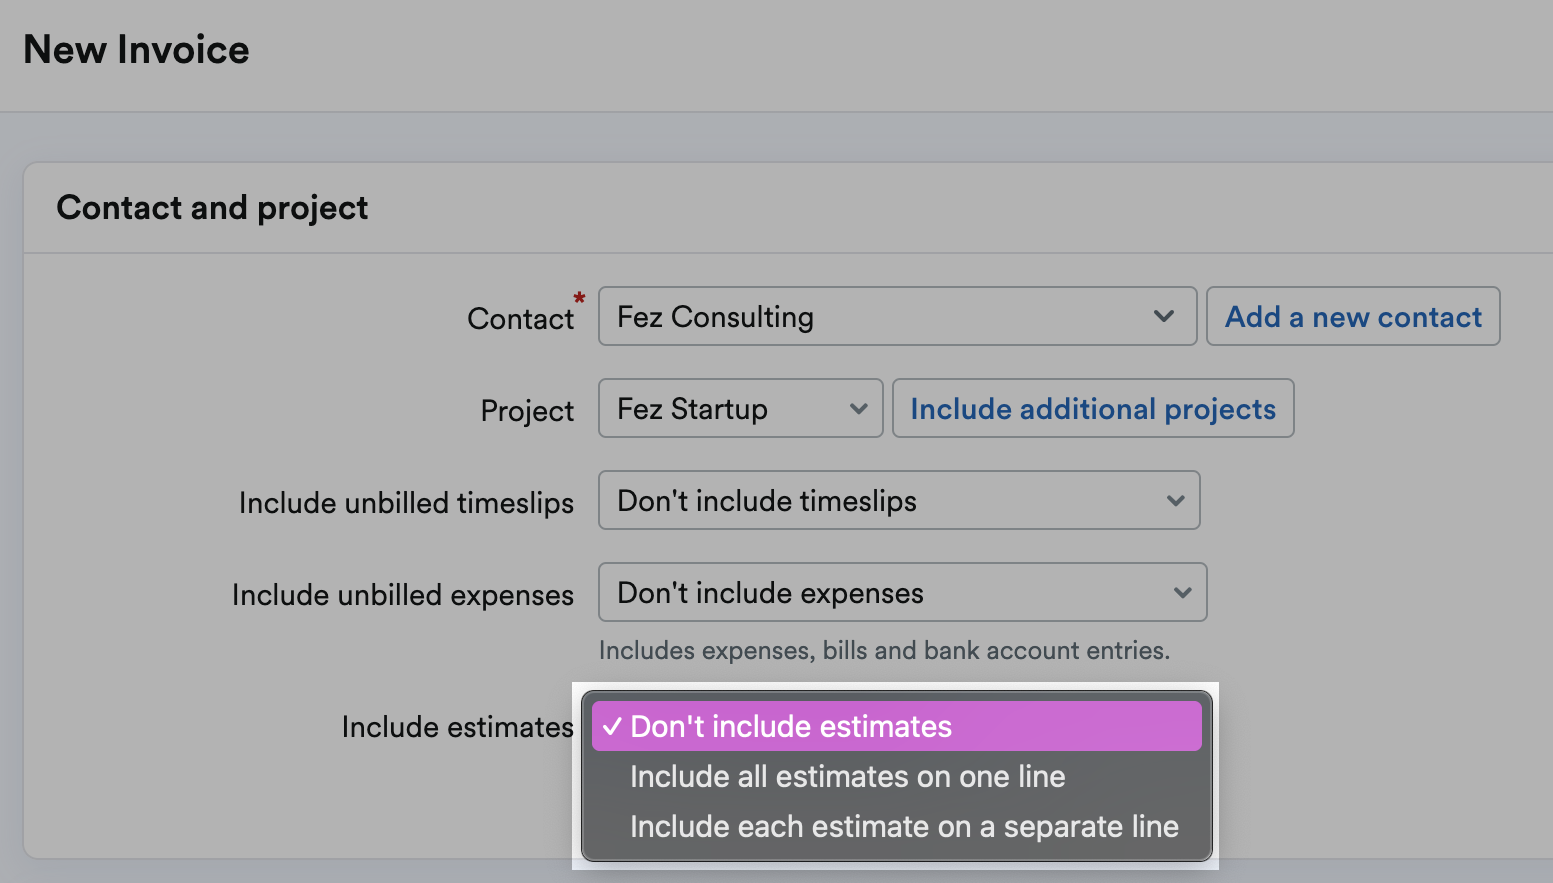Image resolution: width=1553 pixels, height=883 pixels.
Task: Click the Include unbilled expenses label
Action: [403, 595]
